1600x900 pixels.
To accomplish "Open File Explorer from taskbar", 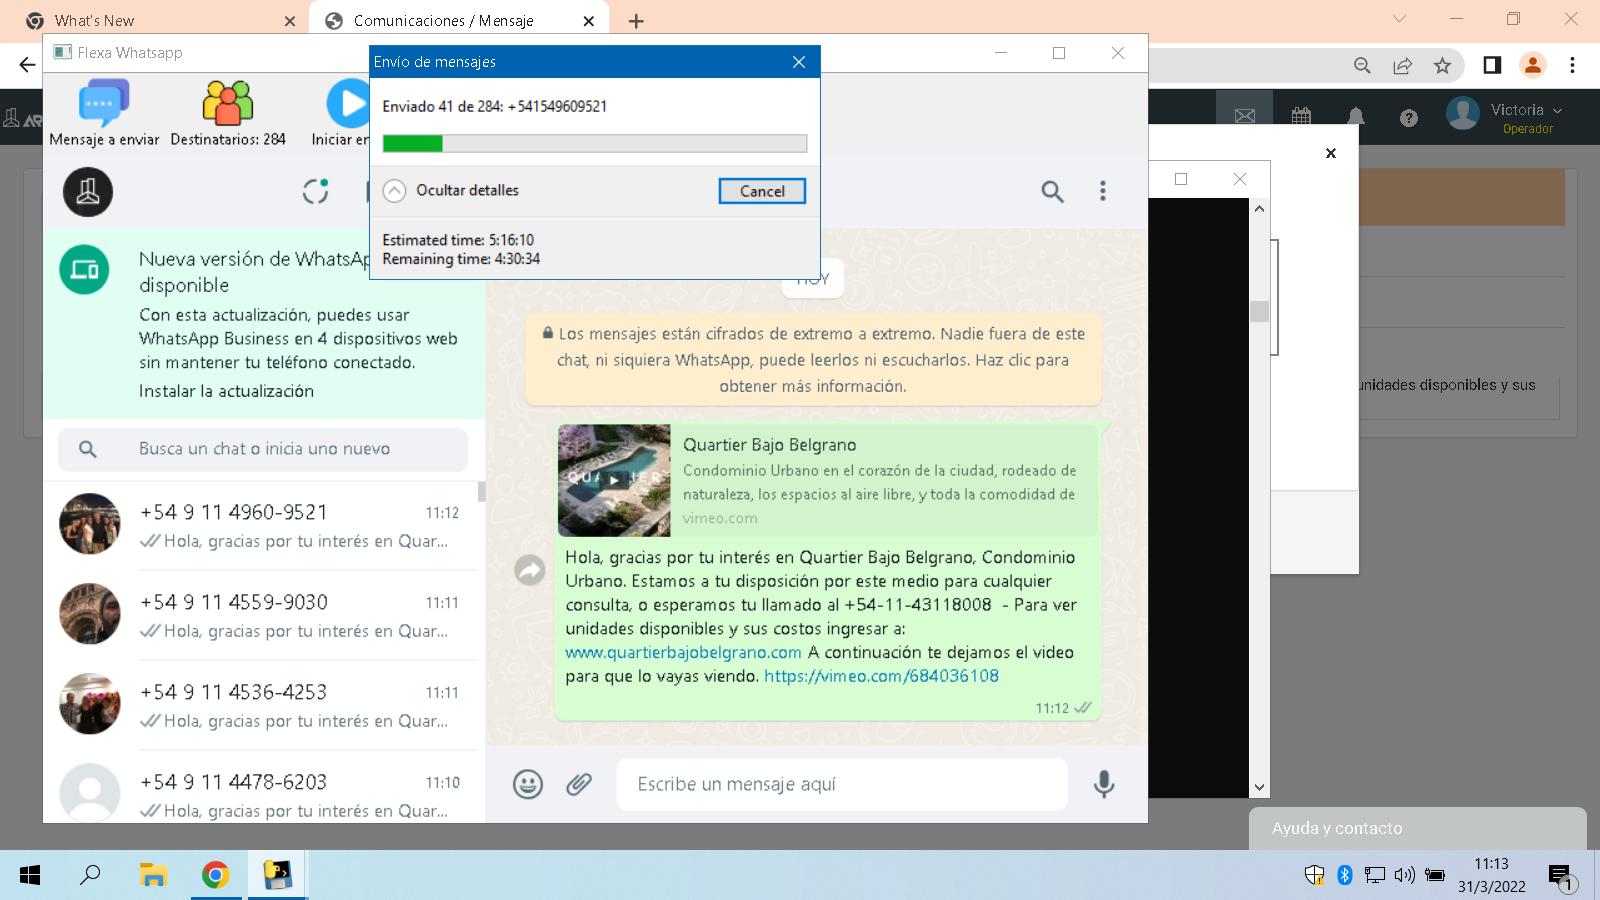I will click(152, 876).
